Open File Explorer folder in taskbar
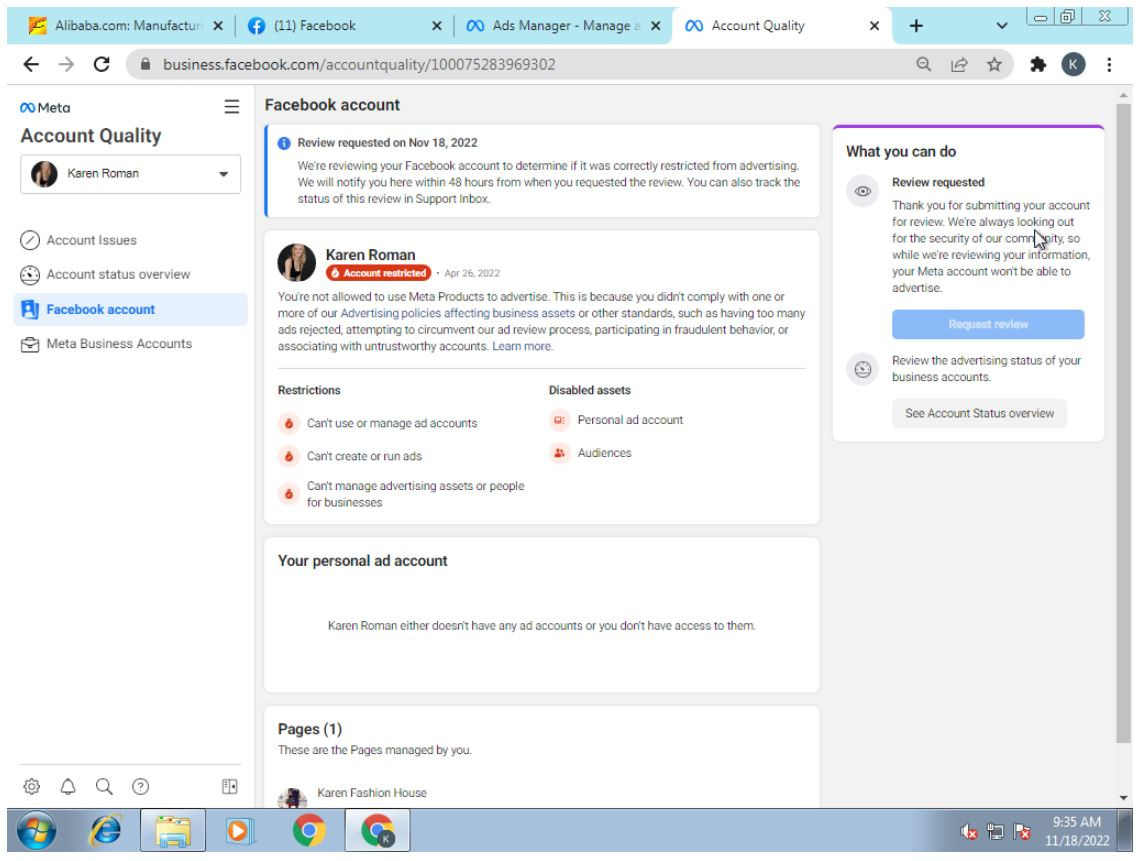Image resolution: width=1139 pixels, height=861 pixels. tap(173, 830)
